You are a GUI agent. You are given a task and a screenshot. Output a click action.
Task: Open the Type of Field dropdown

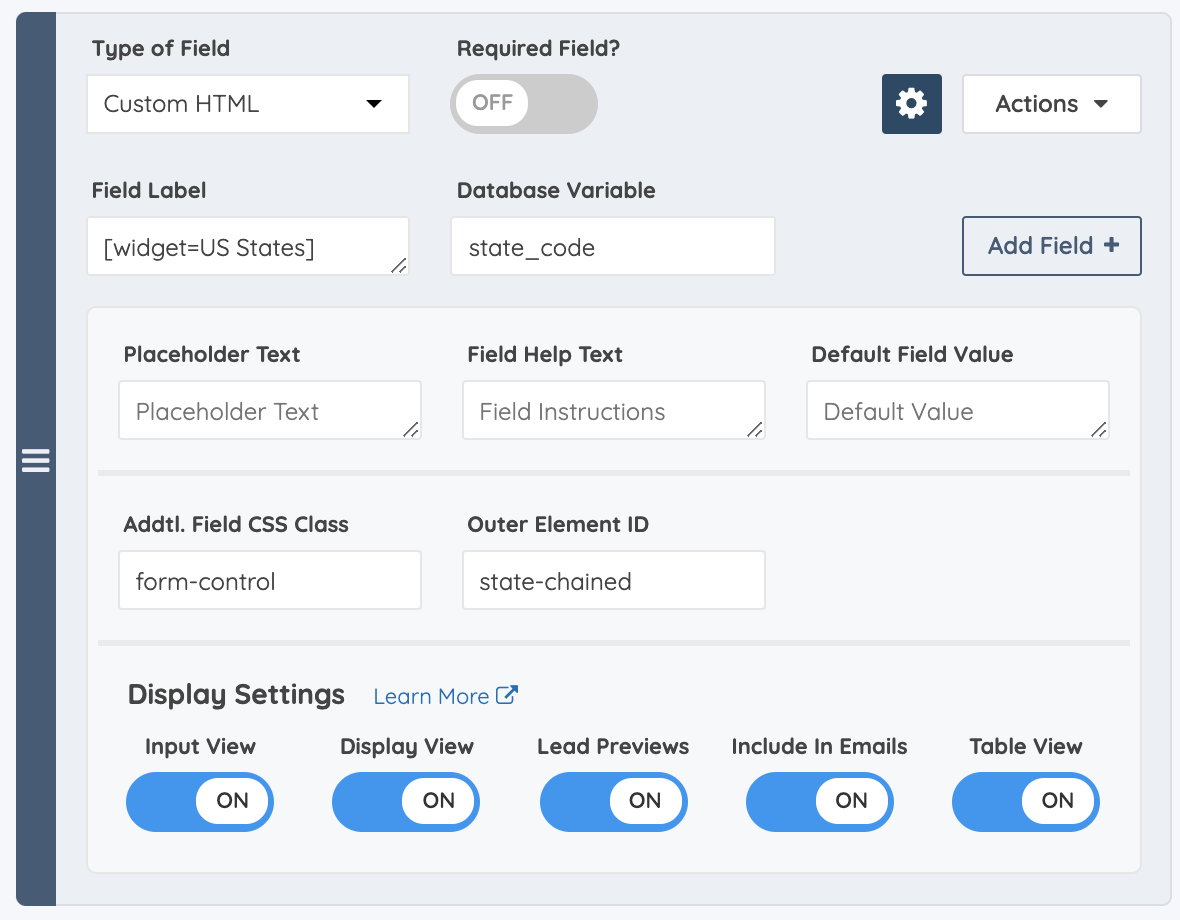tap(248, 104)
